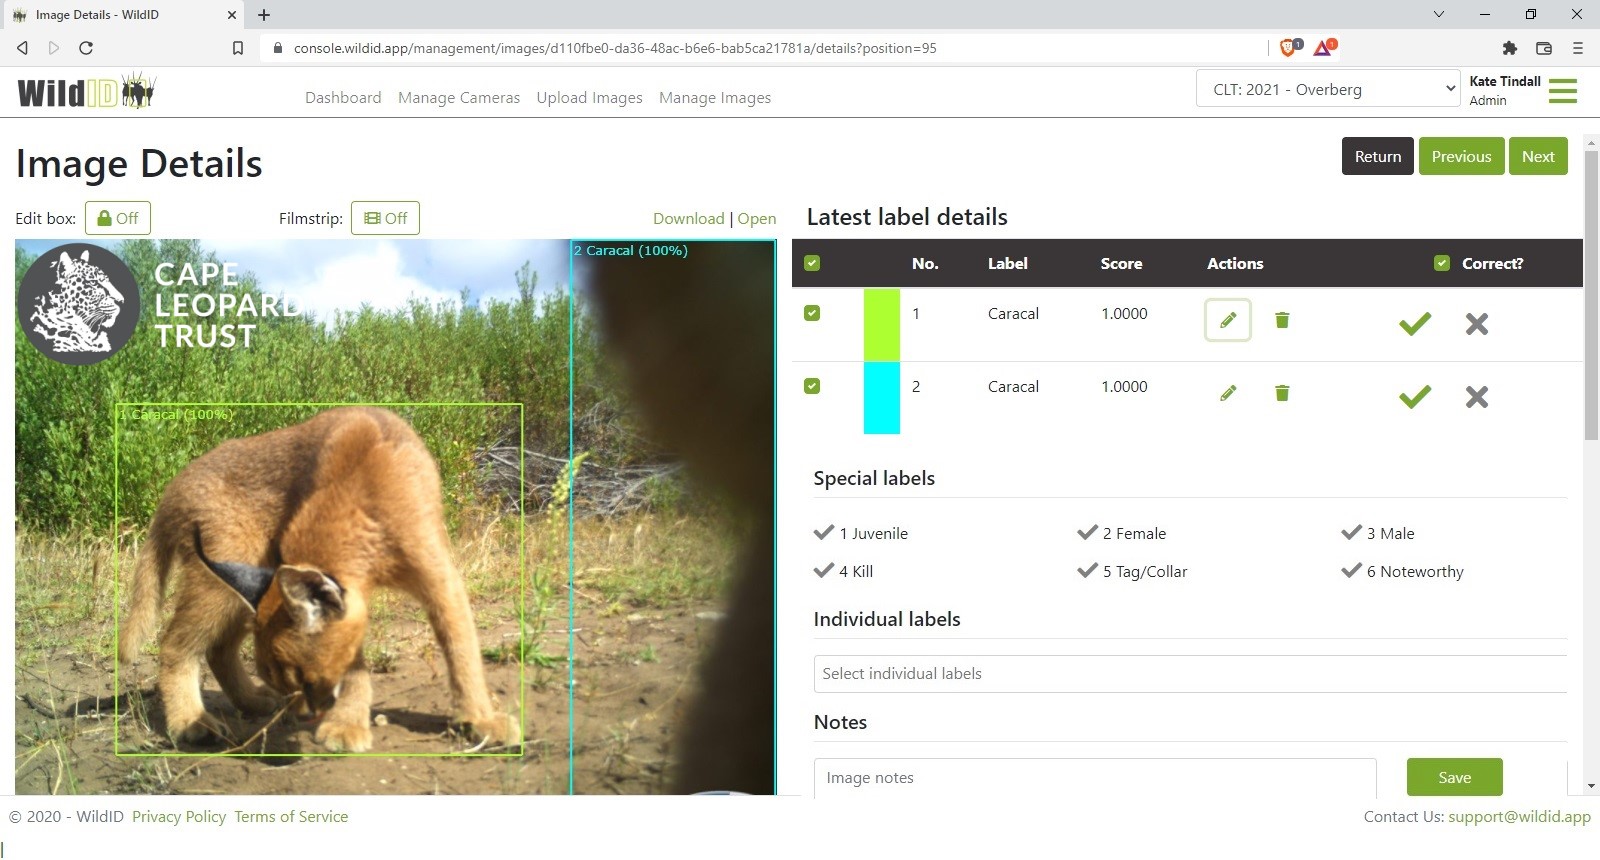This screenshot has height=860, width=1600.
Task: Click the Download image link
Action: click(688, 219)
